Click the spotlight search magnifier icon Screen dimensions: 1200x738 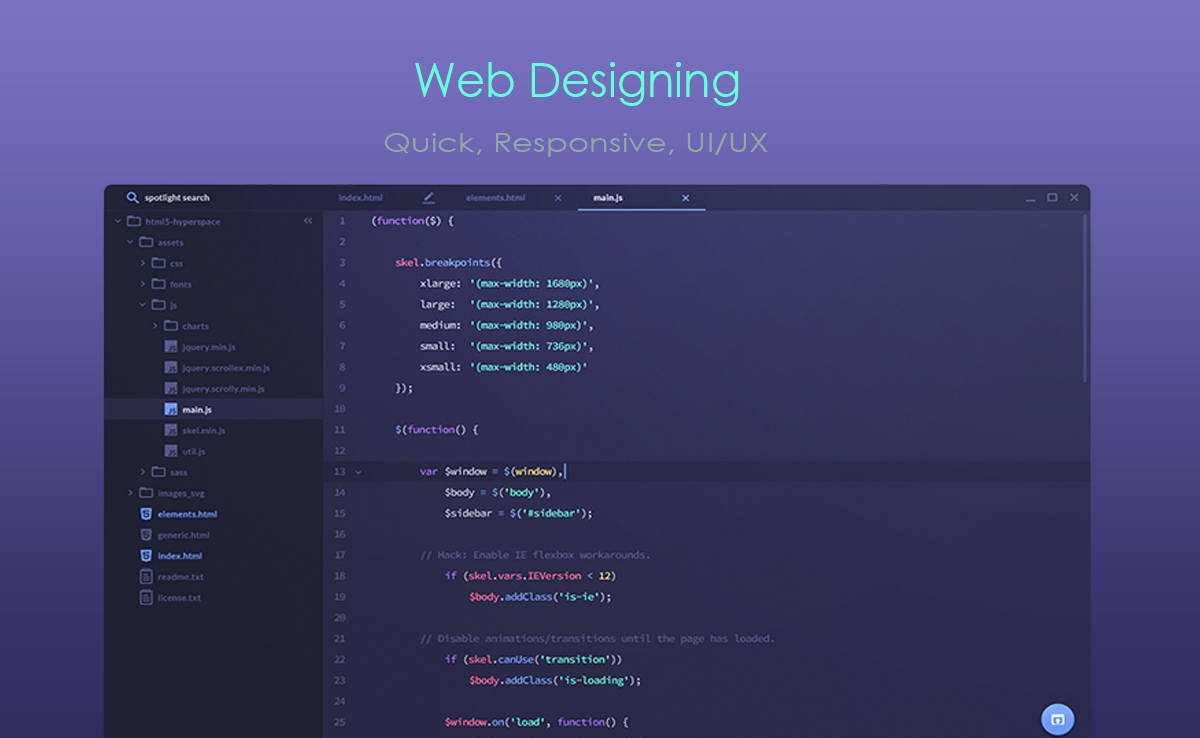click(x=133, y=197)
